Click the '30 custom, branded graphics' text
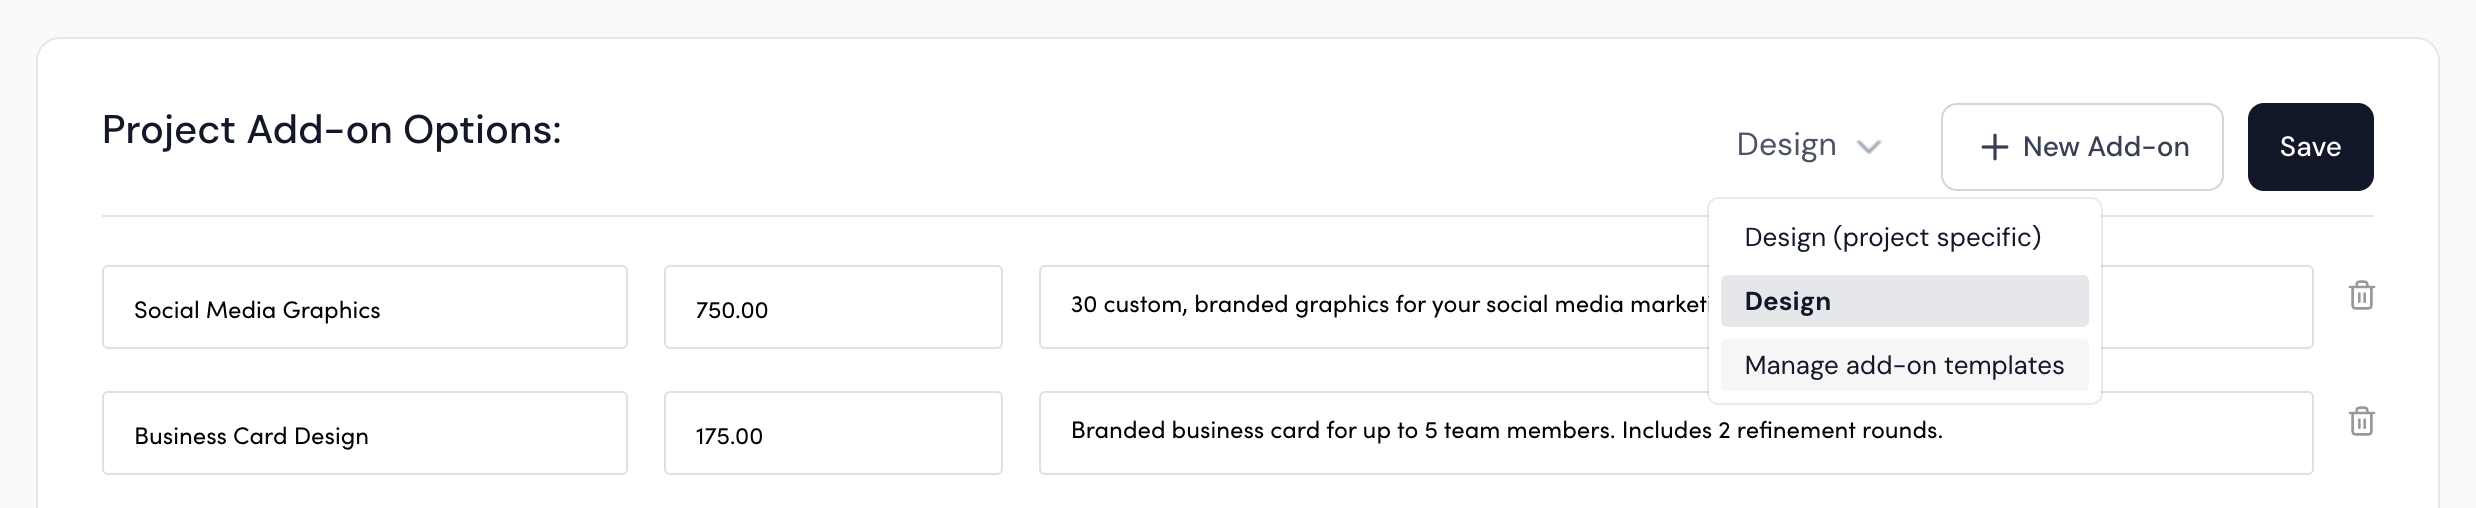Viewport: 2476px width, 508px height. 1180,305
